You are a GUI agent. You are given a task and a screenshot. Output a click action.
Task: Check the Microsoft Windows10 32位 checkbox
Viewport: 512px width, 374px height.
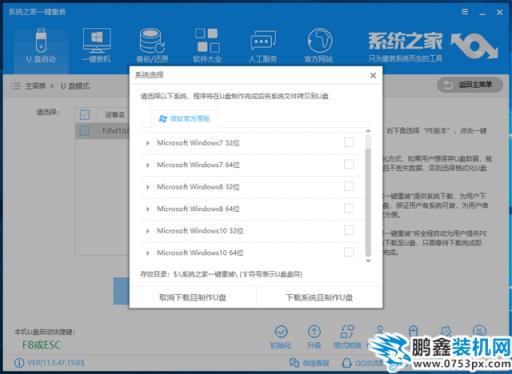349,230
